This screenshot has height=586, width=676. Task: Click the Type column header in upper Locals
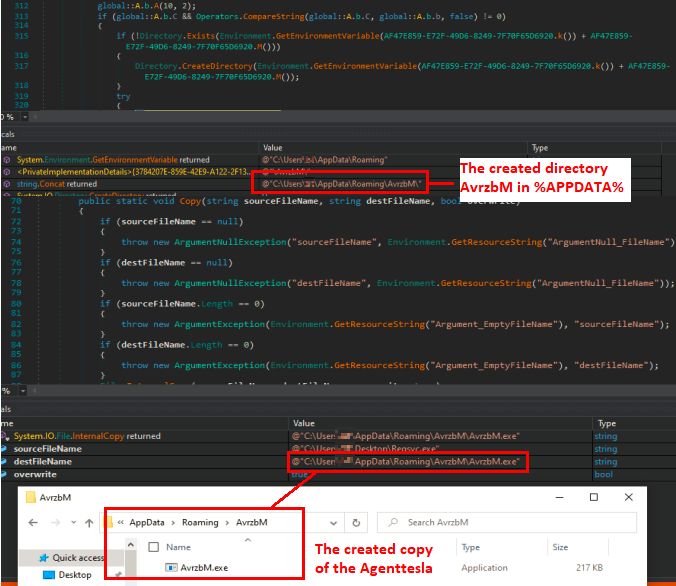(x=539, y=147)
